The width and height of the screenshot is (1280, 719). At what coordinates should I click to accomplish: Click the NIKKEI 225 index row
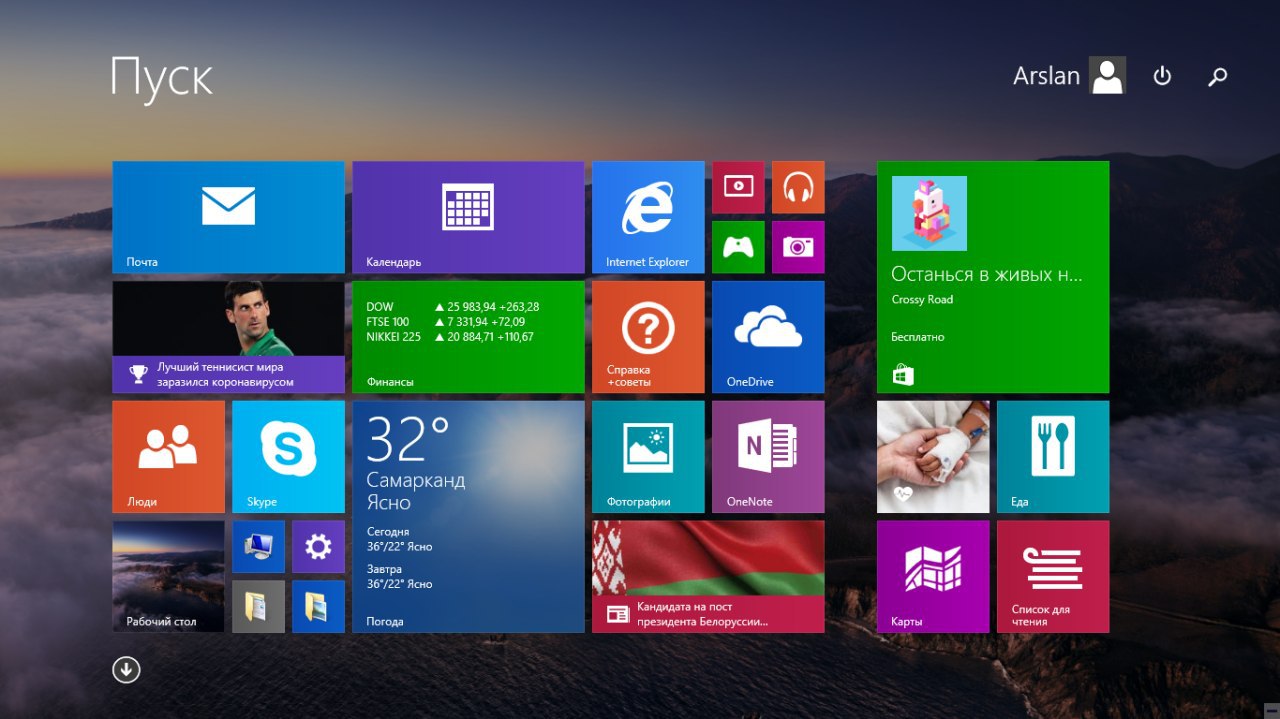click(x=450, y=337)
